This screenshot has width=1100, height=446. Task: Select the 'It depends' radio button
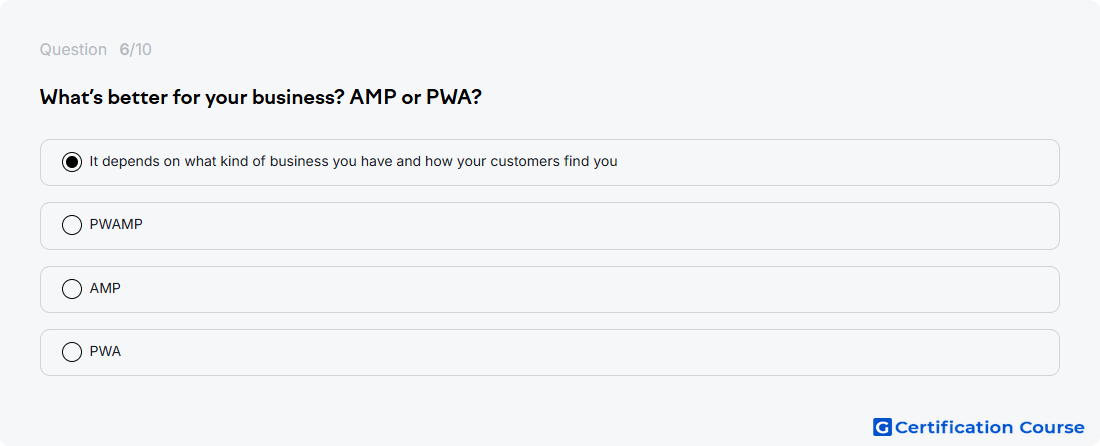coord(72,162)
